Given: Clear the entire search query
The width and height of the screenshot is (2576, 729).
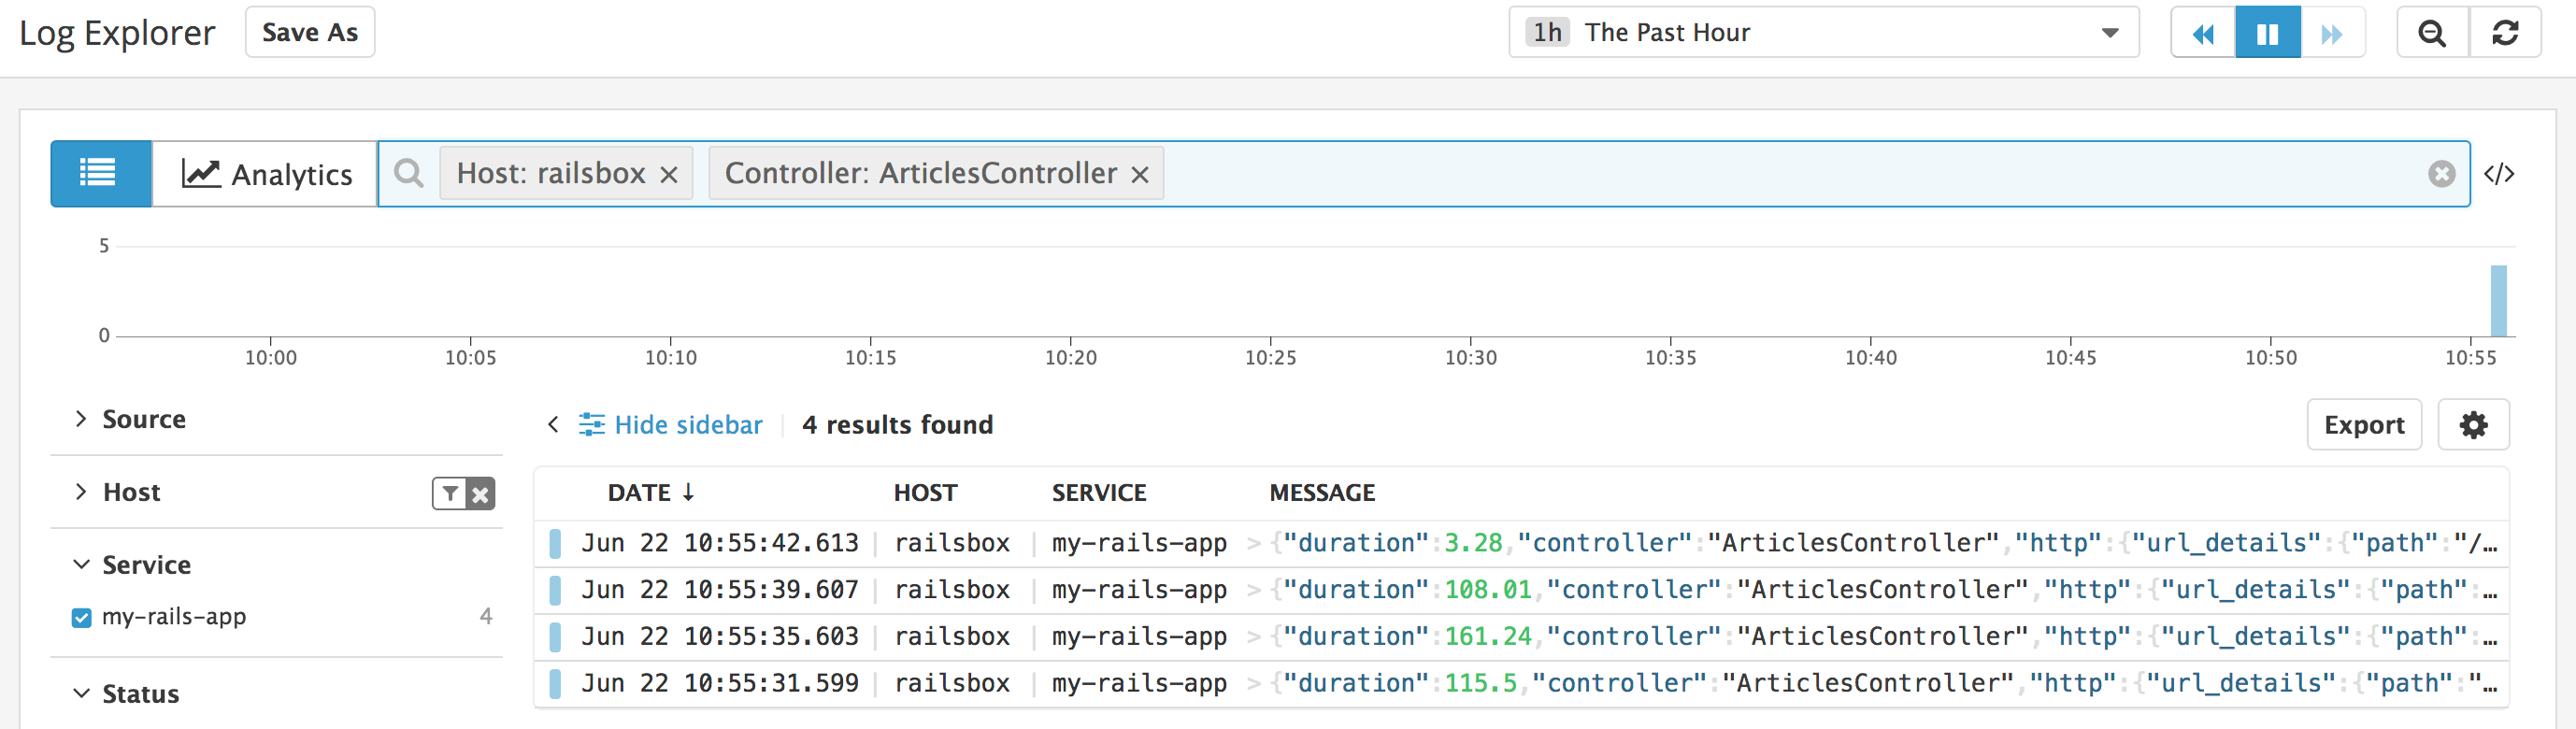Looking at the screenshot, I should (2441, 174).
